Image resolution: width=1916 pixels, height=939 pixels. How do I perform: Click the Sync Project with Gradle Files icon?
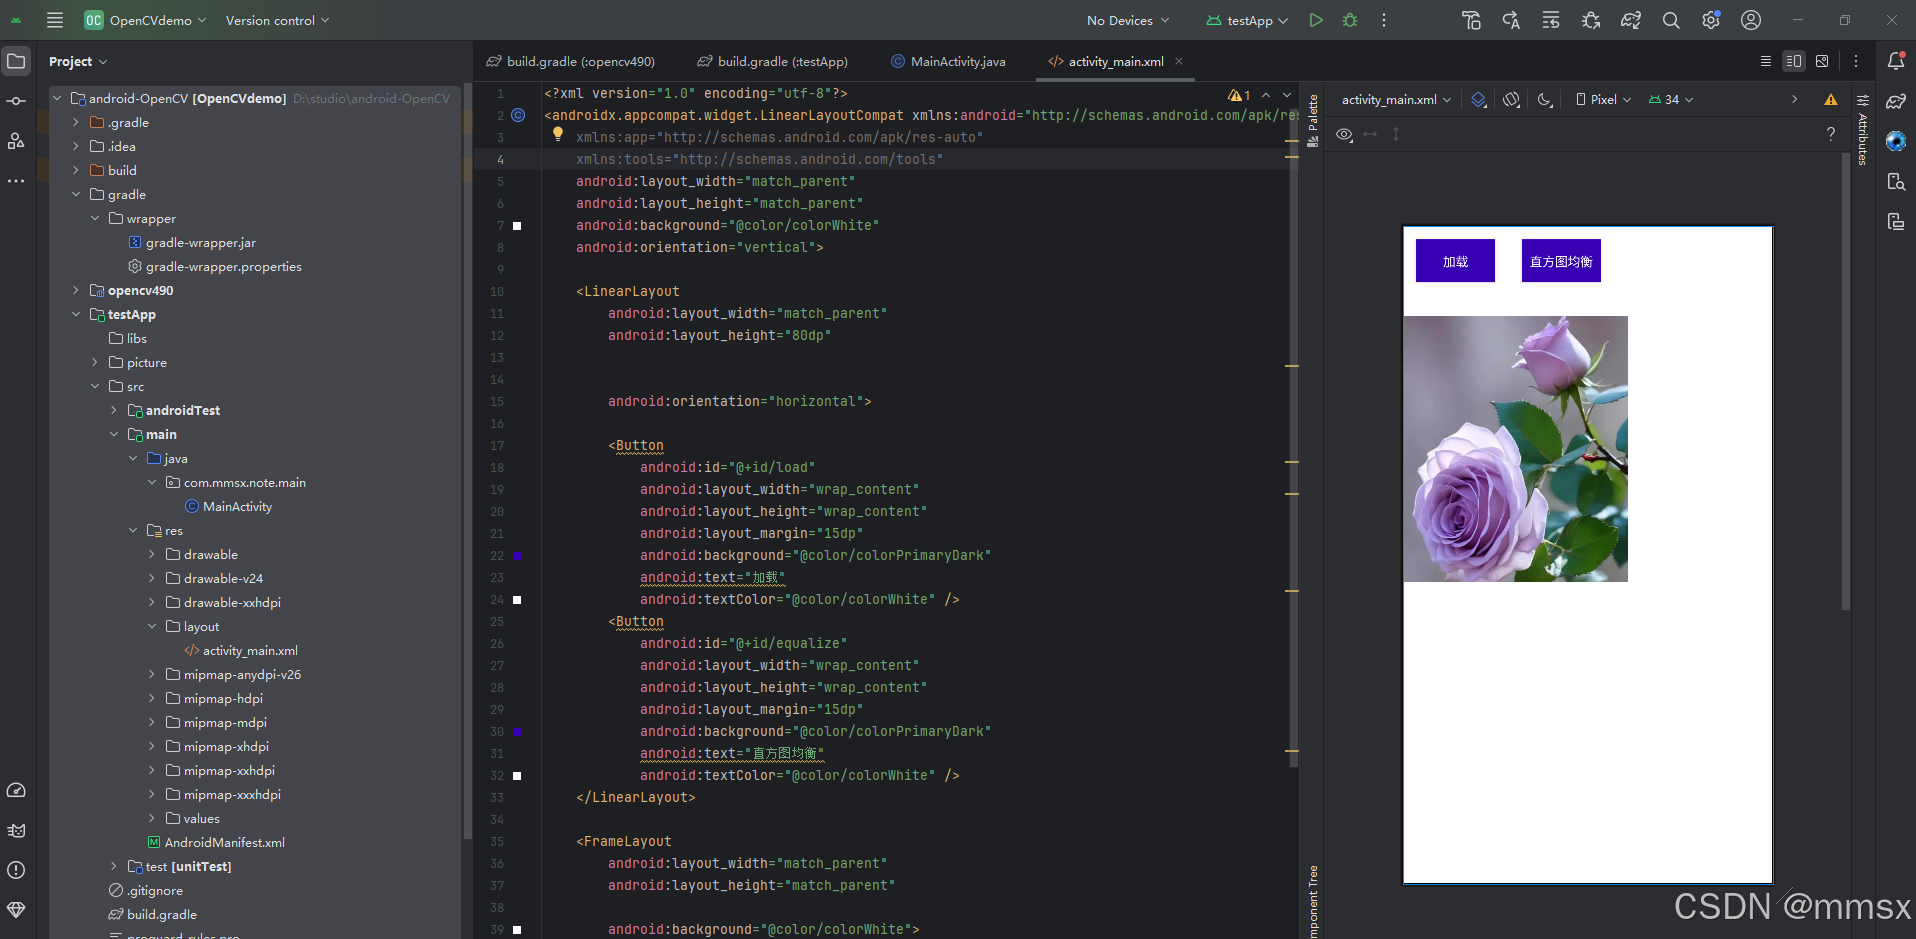coord(1631,20)
